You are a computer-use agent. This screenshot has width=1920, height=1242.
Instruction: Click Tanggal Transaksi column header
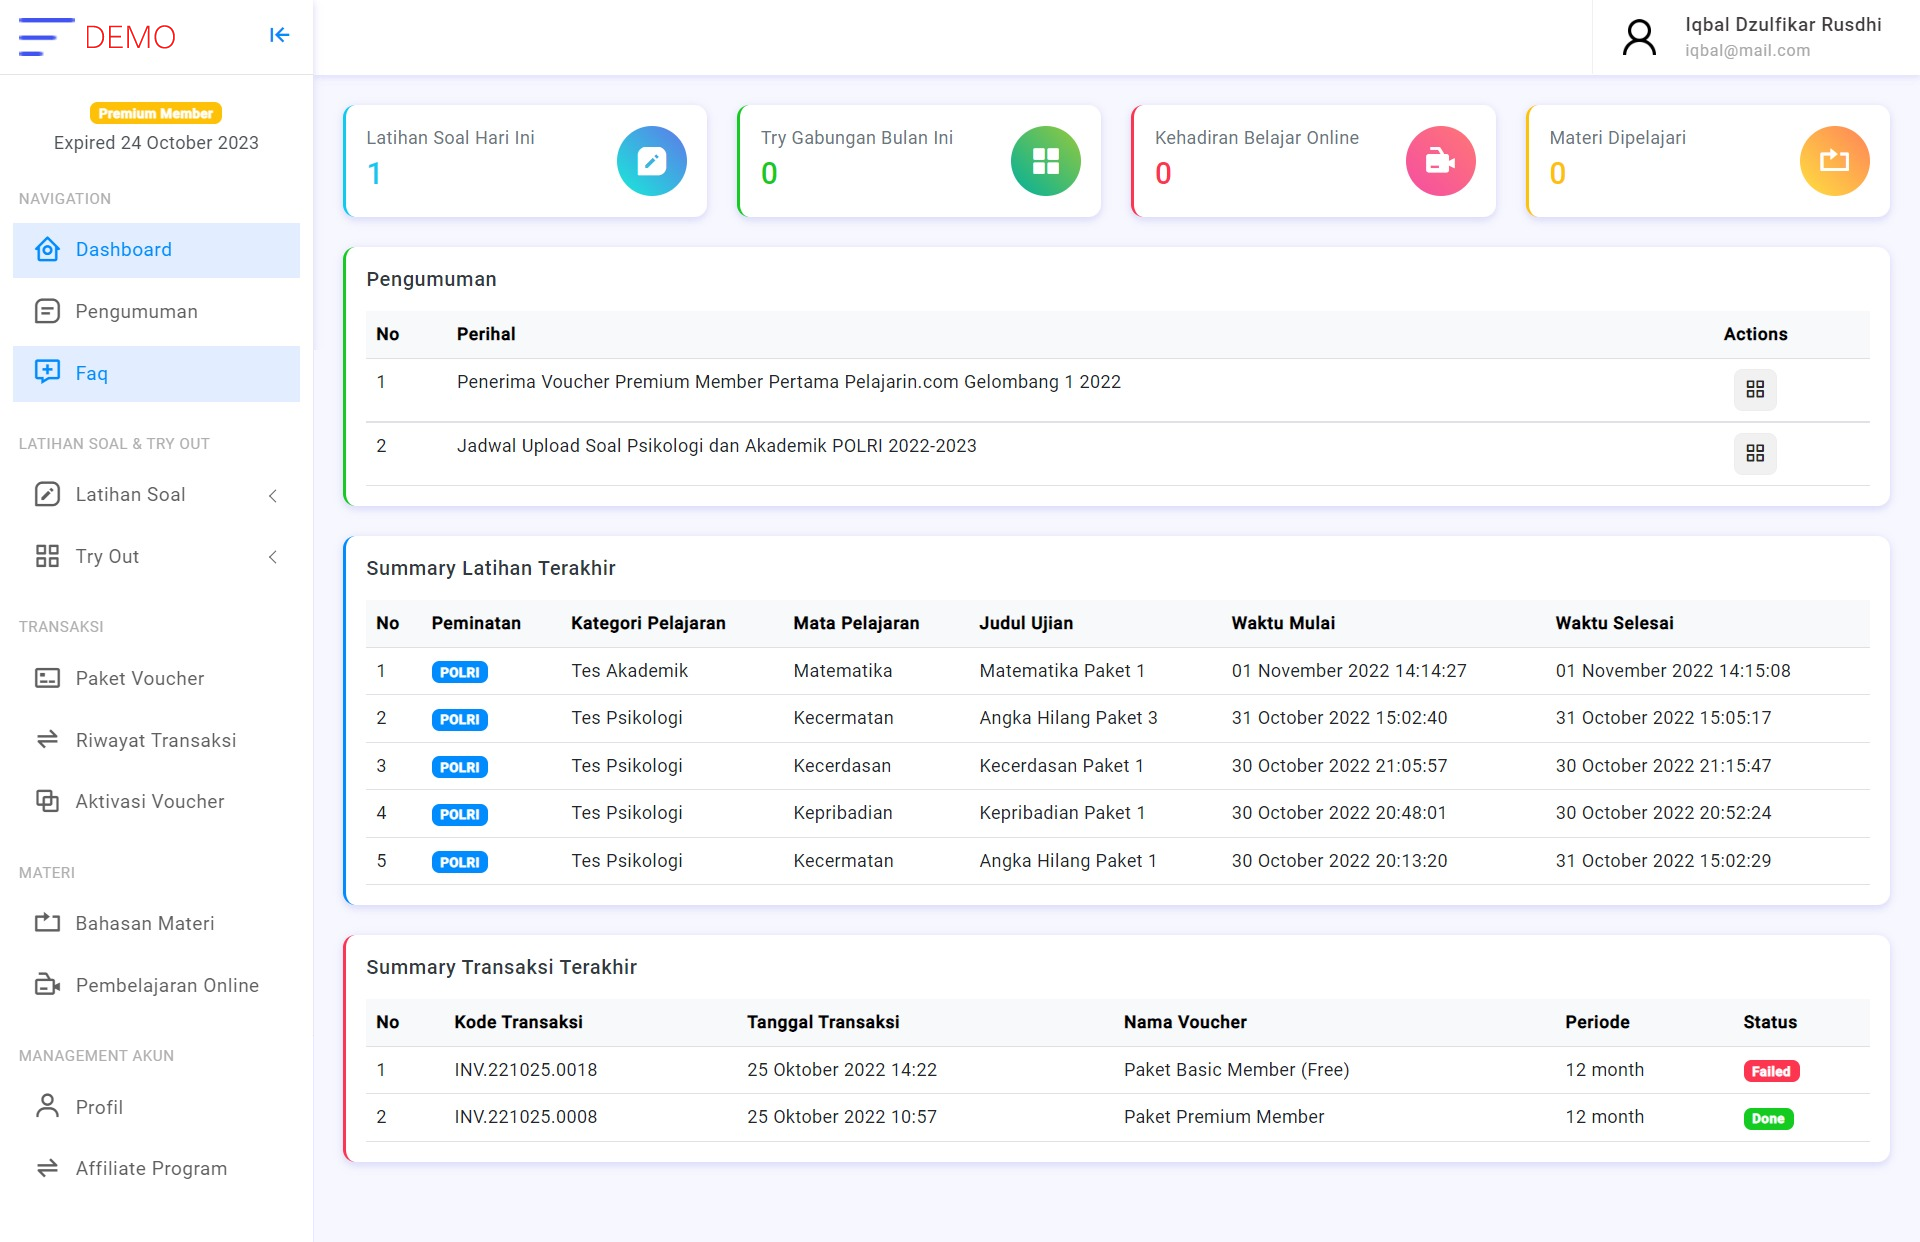coord(823,1022)
